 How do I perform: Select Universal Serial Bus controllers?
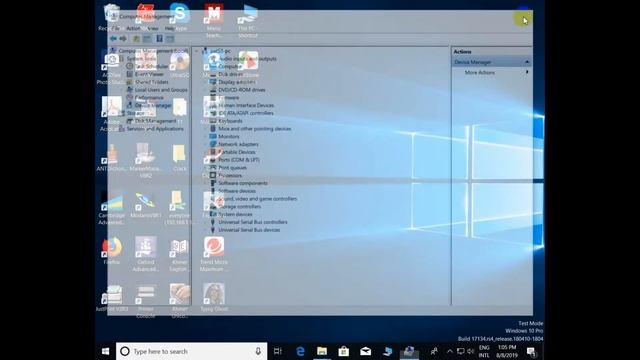[x=253, y=222]
